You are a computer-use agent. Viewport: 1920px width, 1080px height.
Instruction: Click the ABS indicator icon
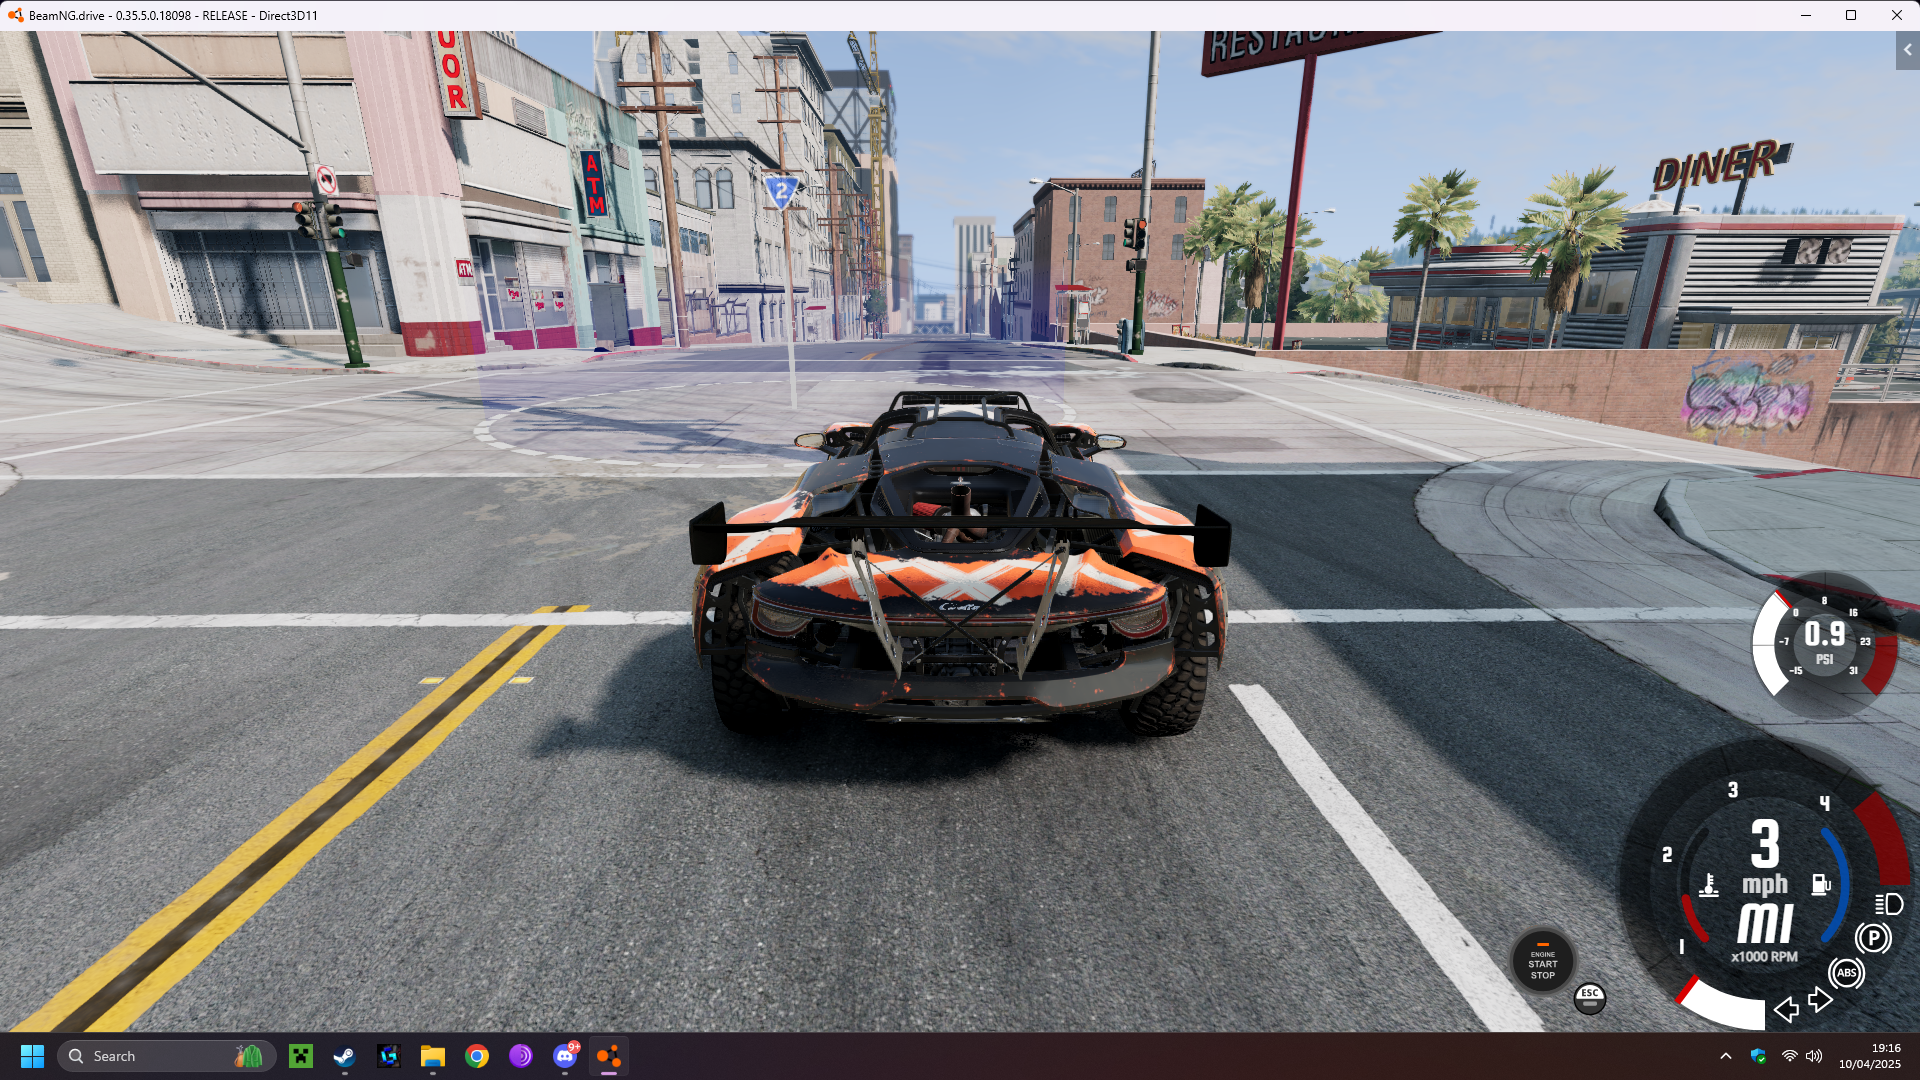click(x=1846, y=972)
